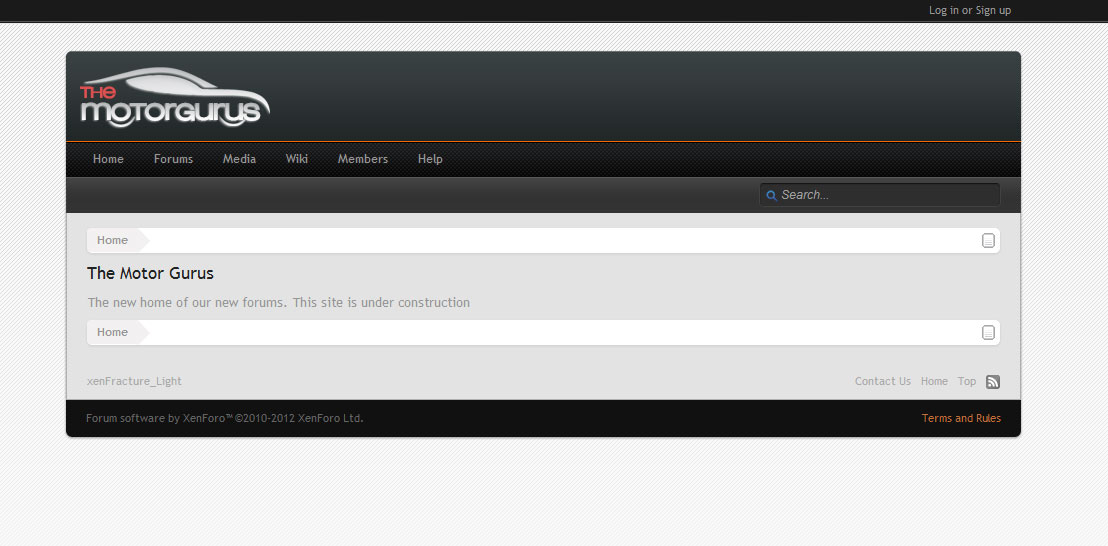
Task: Click Home in the upper breadcrumb
Action: click(x=112, y=240)
